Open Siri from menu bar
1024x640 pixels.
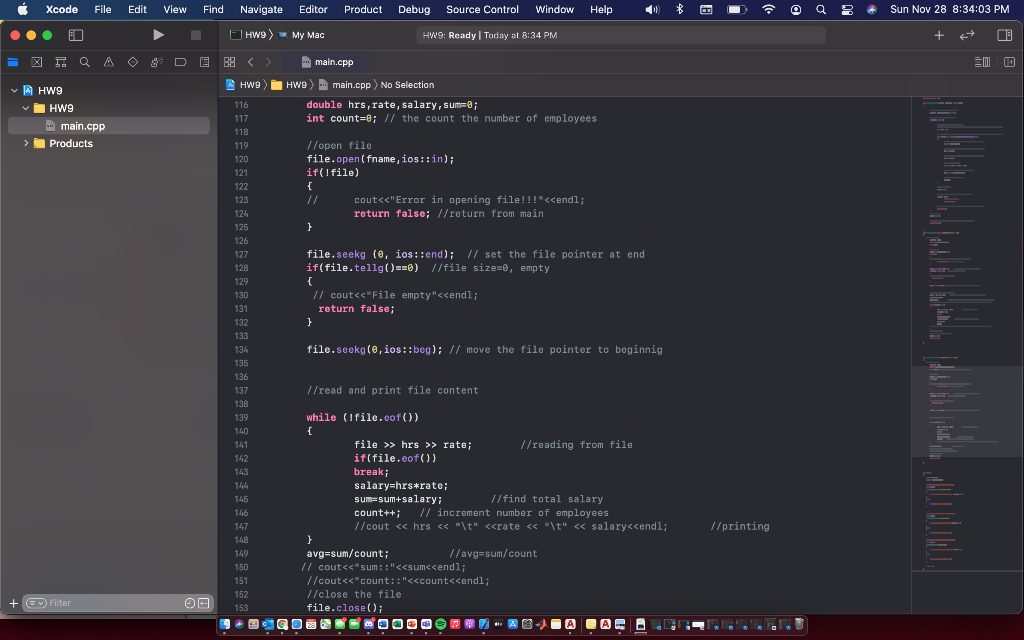[871, 9]
